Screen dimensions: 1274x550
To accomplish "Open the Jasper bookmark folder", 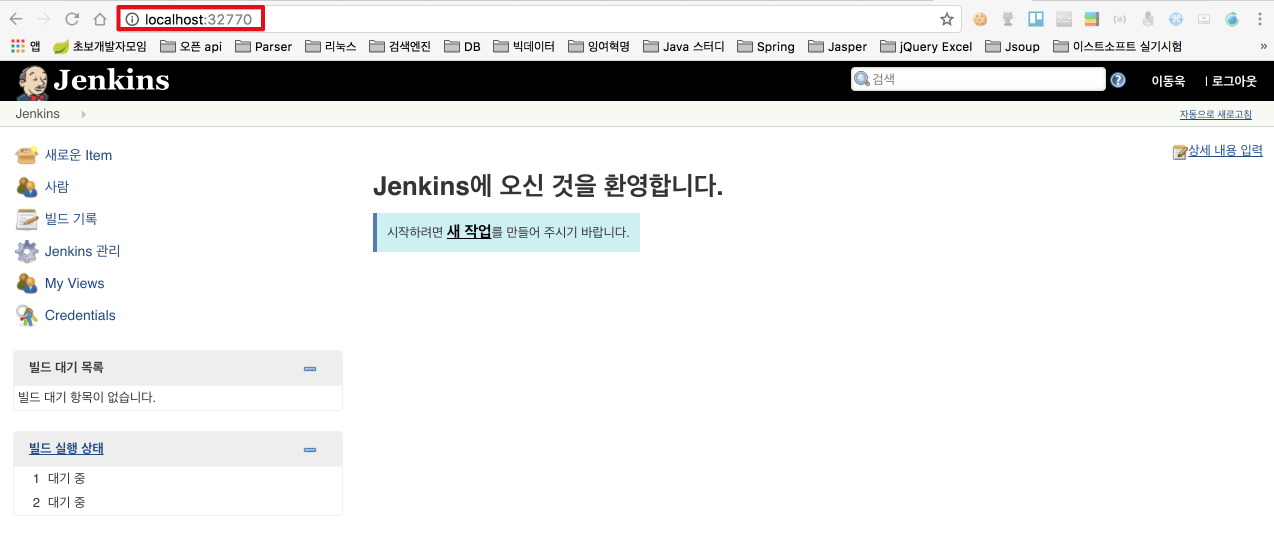I will (837, 46).
